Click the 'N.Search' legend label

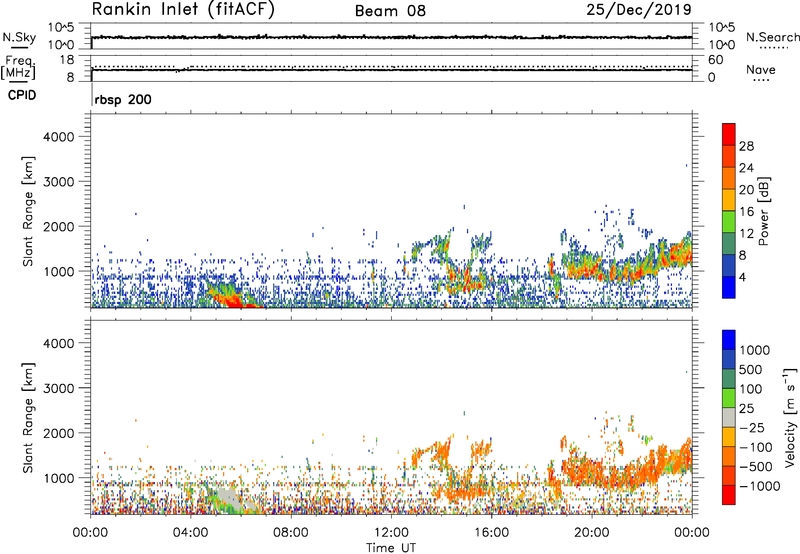point(772,37)
